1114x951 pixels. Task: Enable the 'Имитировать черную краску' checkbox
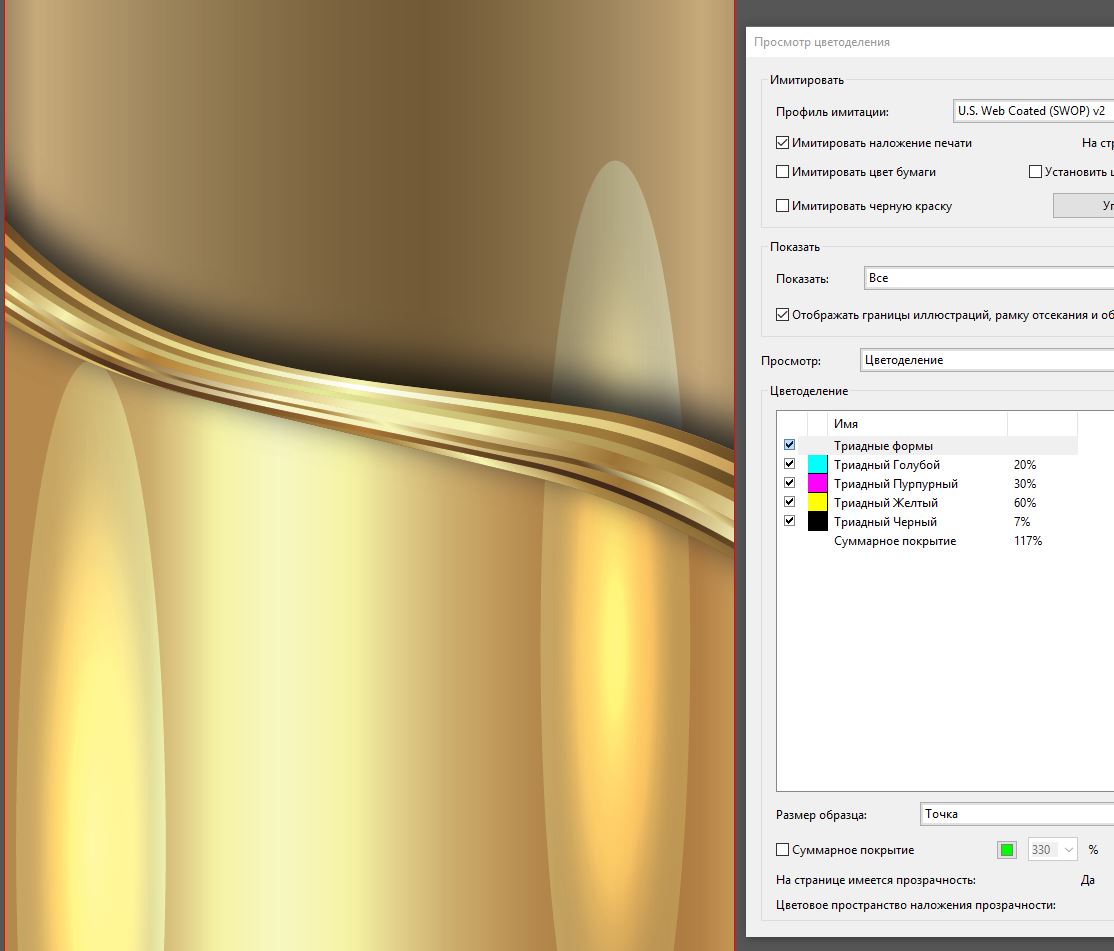click(x=782, y=206)
